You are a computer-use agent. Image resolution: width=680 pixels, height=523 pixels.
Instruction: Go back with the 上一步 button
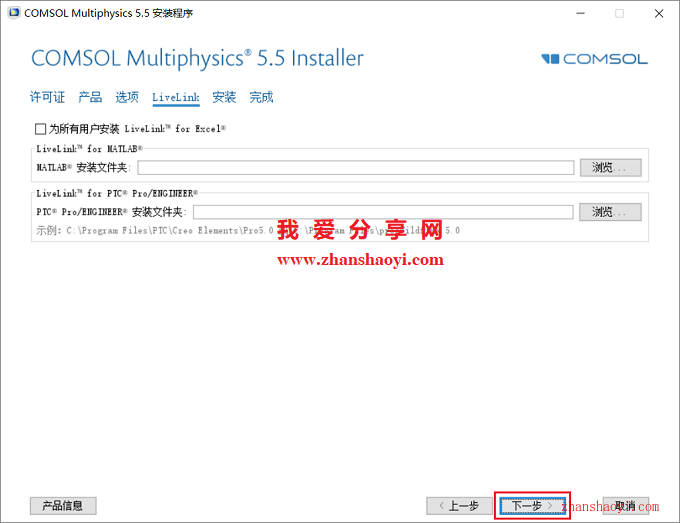point(459,506)
